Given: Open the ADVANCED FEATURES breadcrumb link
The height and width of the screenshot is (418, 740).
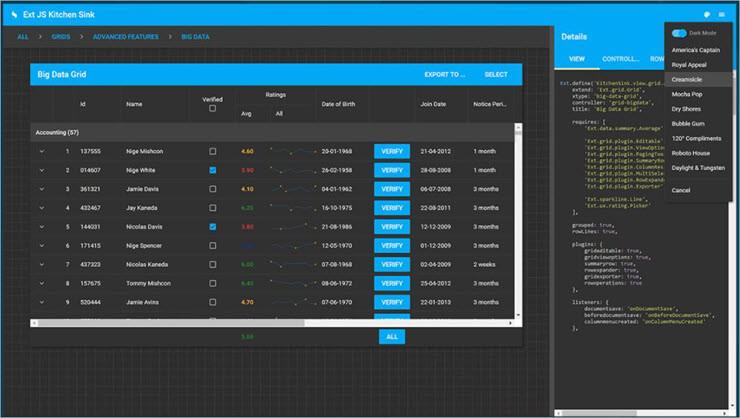Looking at the screenshot, I should click(x=126, y=37).
